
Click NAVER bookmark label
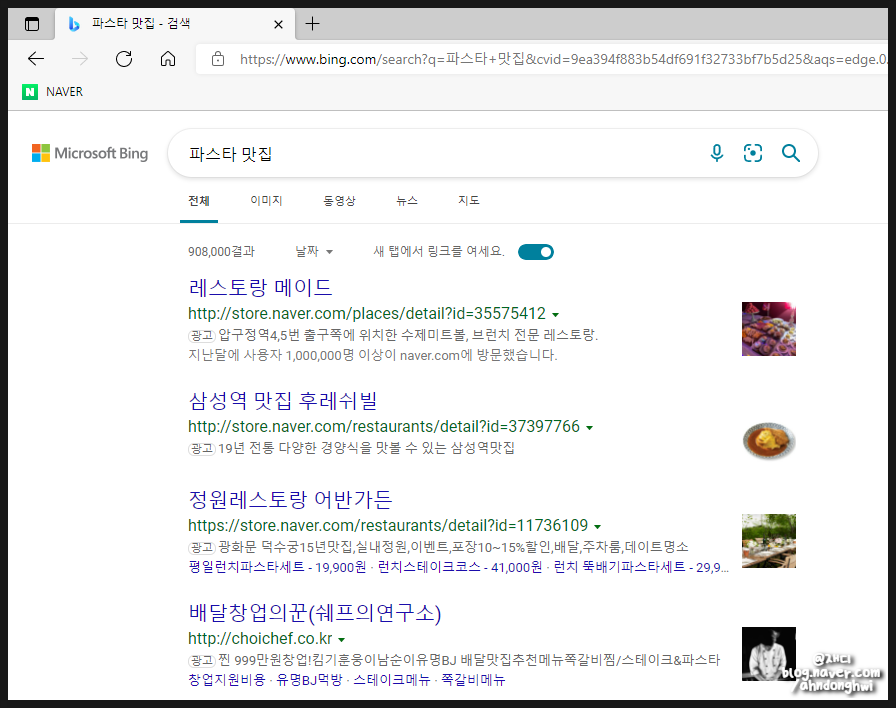coord(64,91)
